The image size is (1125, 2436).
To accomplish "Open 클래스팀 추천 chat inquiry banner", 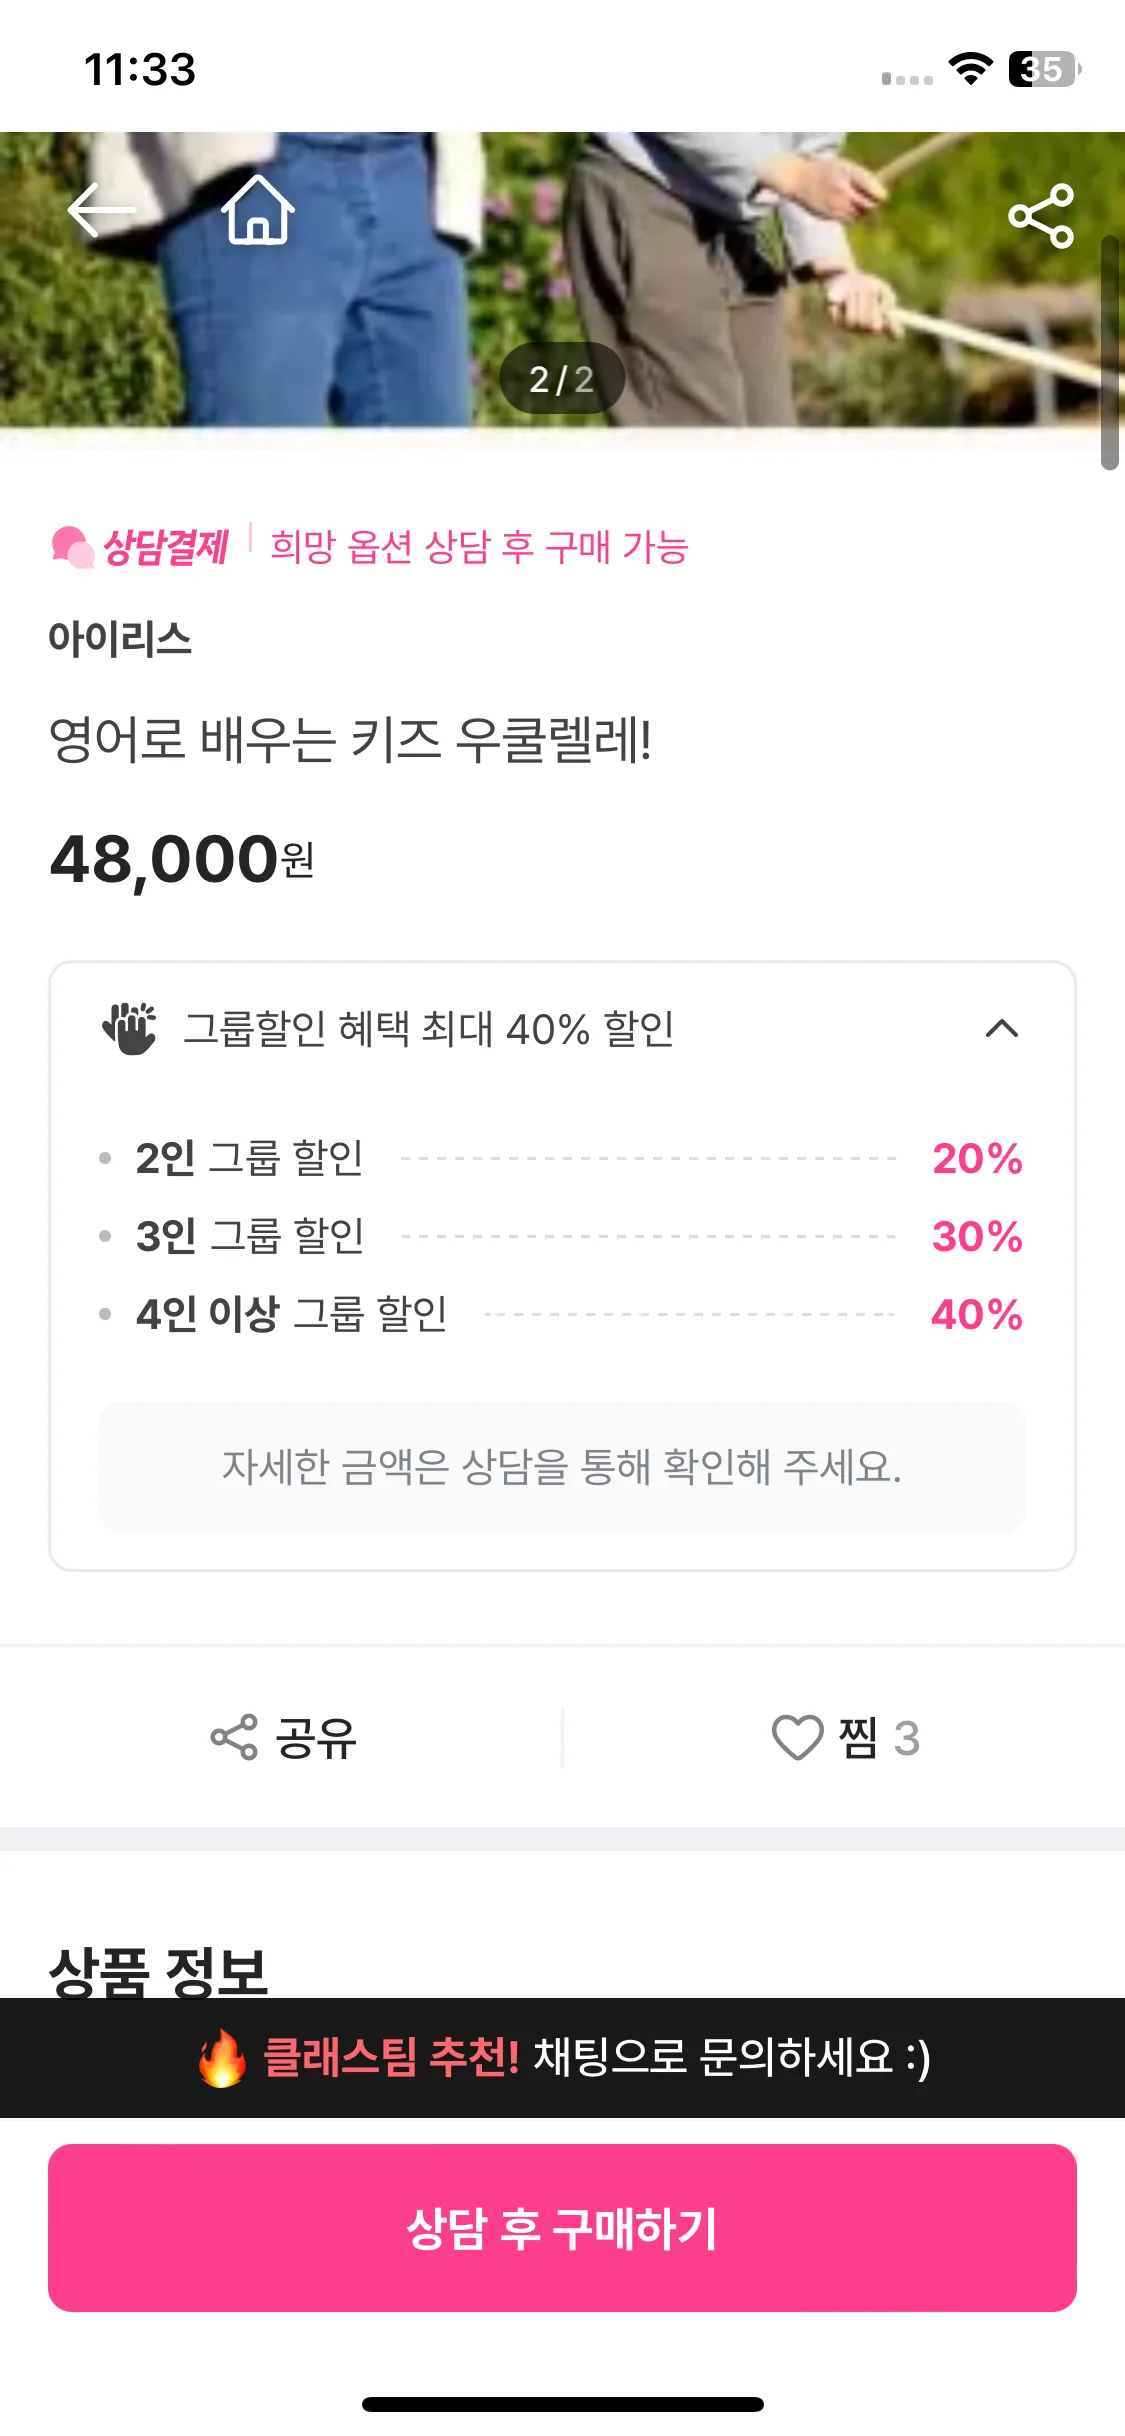I will click(562, 2058).
